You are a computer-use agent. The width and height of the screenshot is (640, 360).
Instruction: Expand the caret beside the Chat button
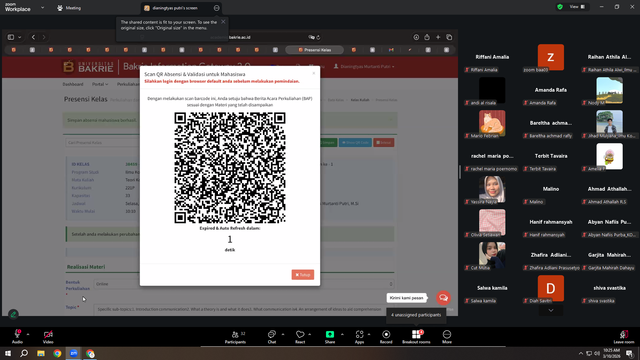coord(283,334)
